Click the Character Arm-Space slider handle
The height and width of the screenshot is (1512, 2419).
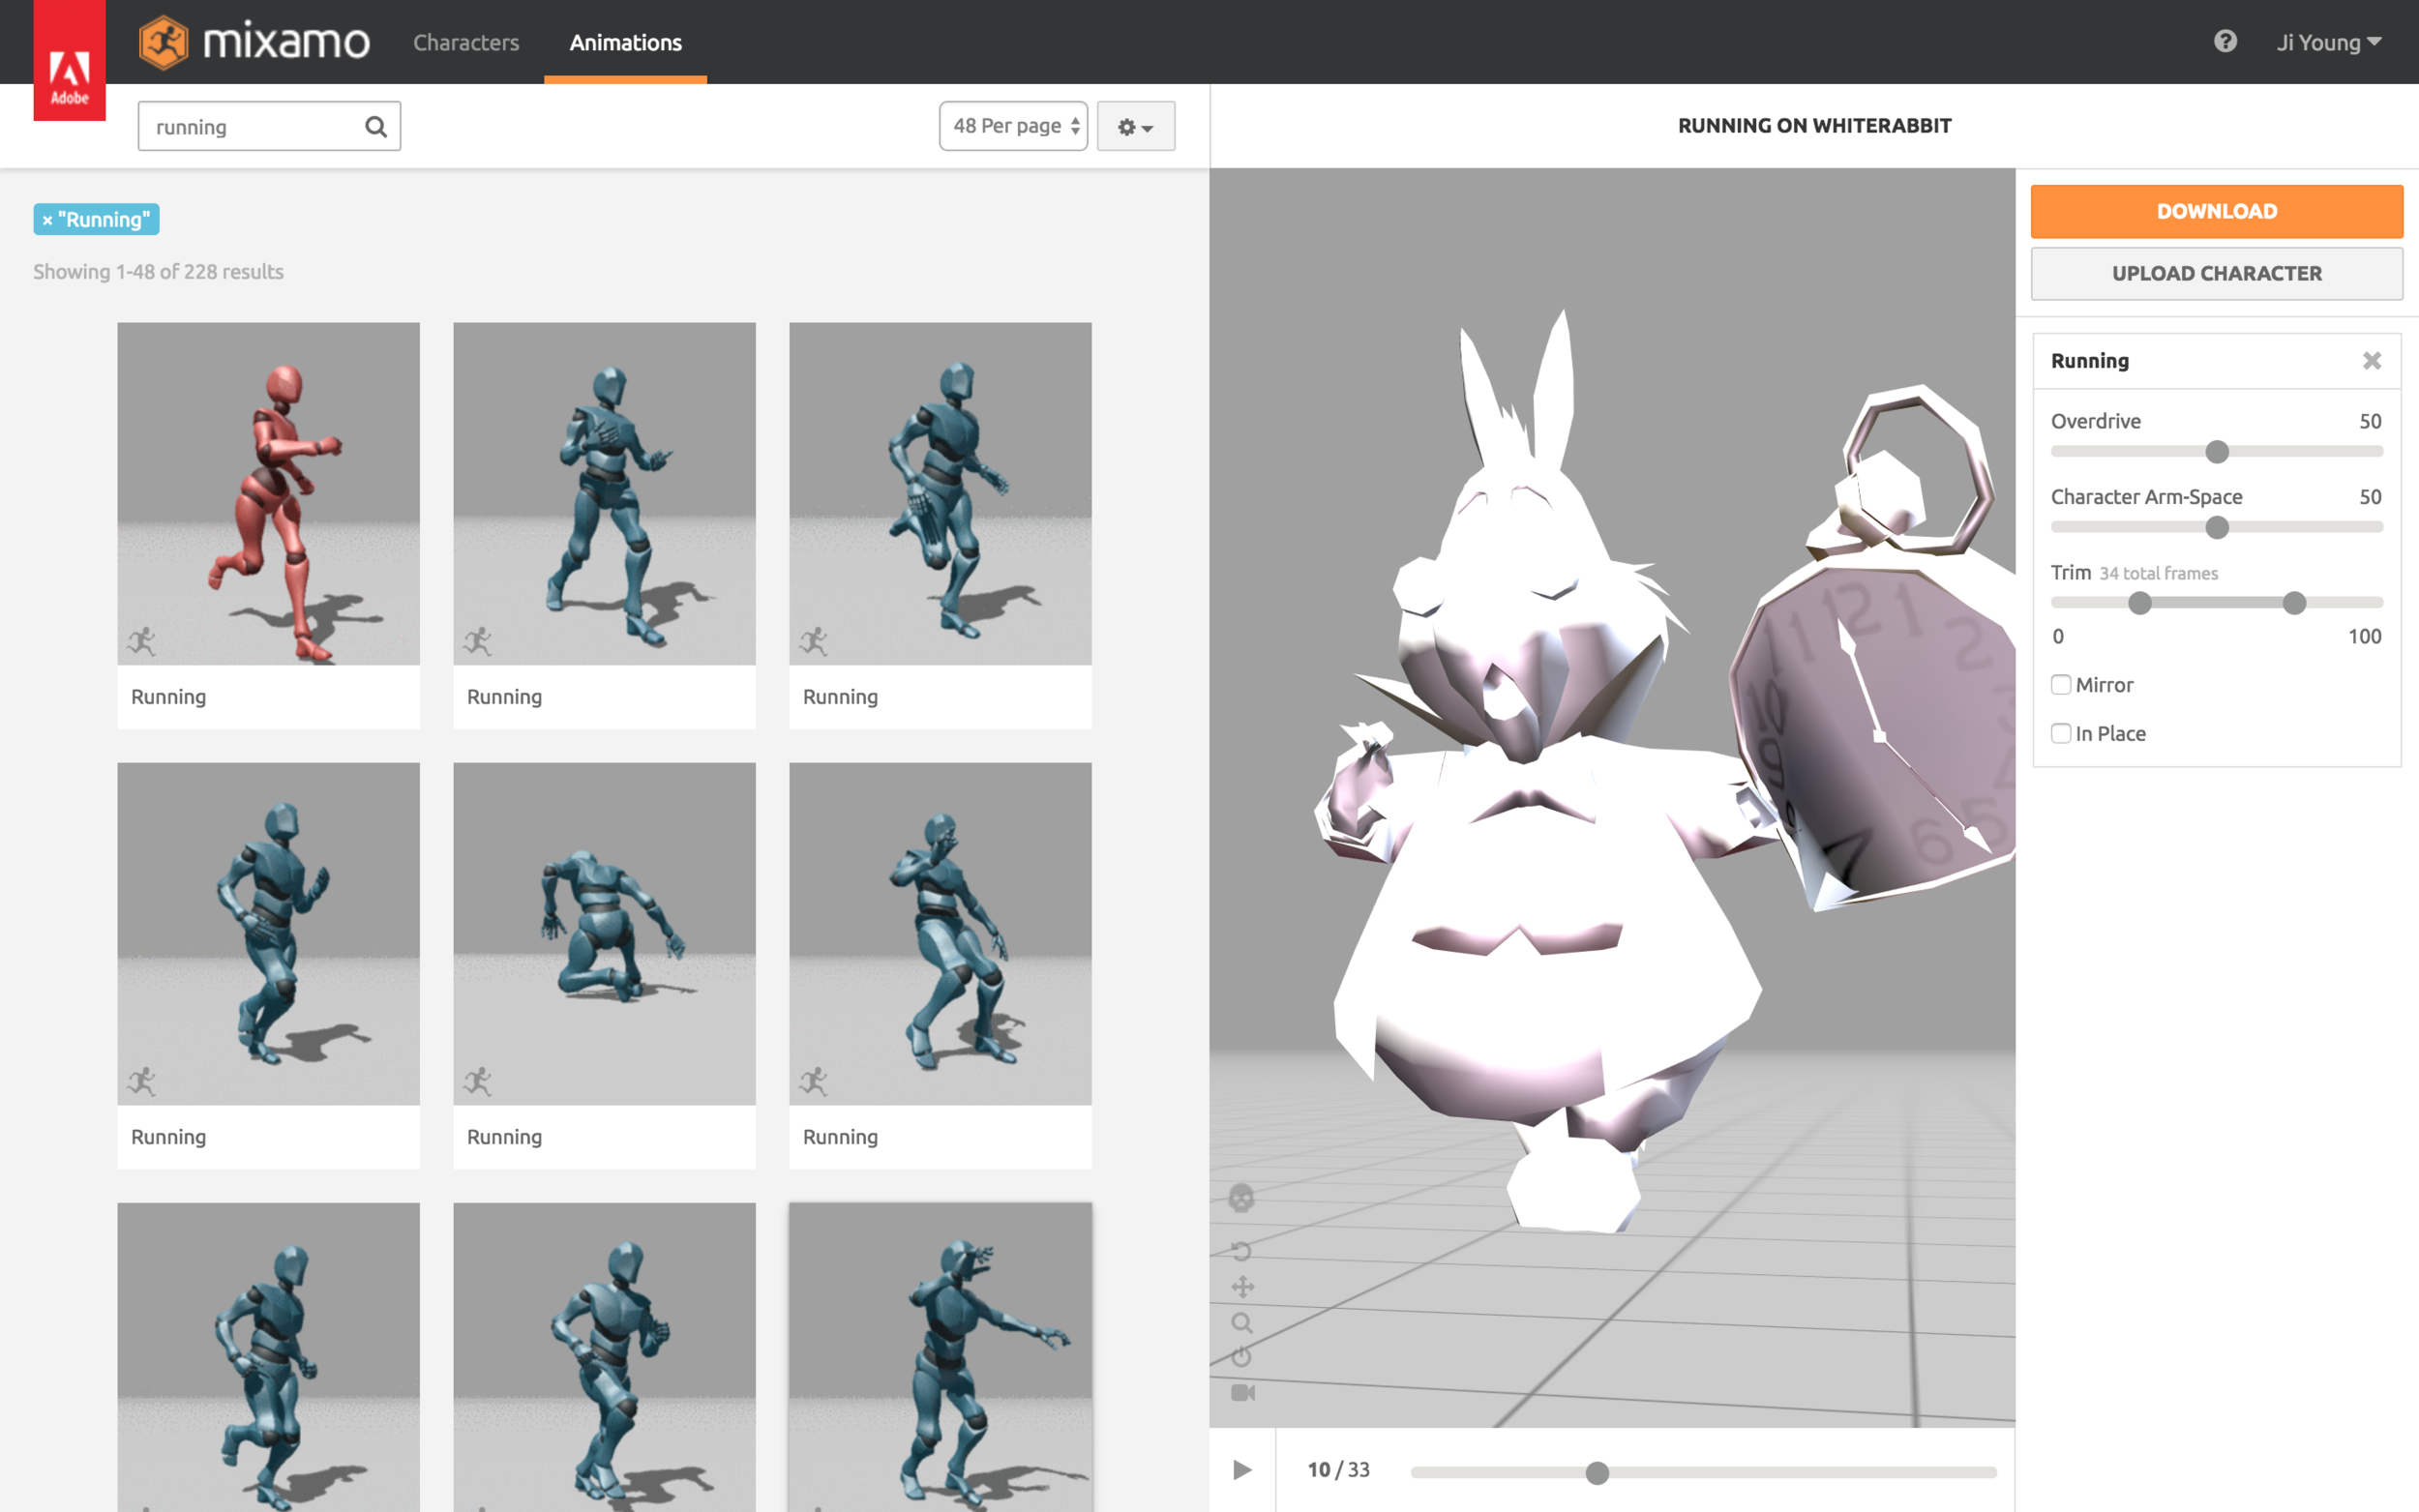click(x=2216, y=527)
